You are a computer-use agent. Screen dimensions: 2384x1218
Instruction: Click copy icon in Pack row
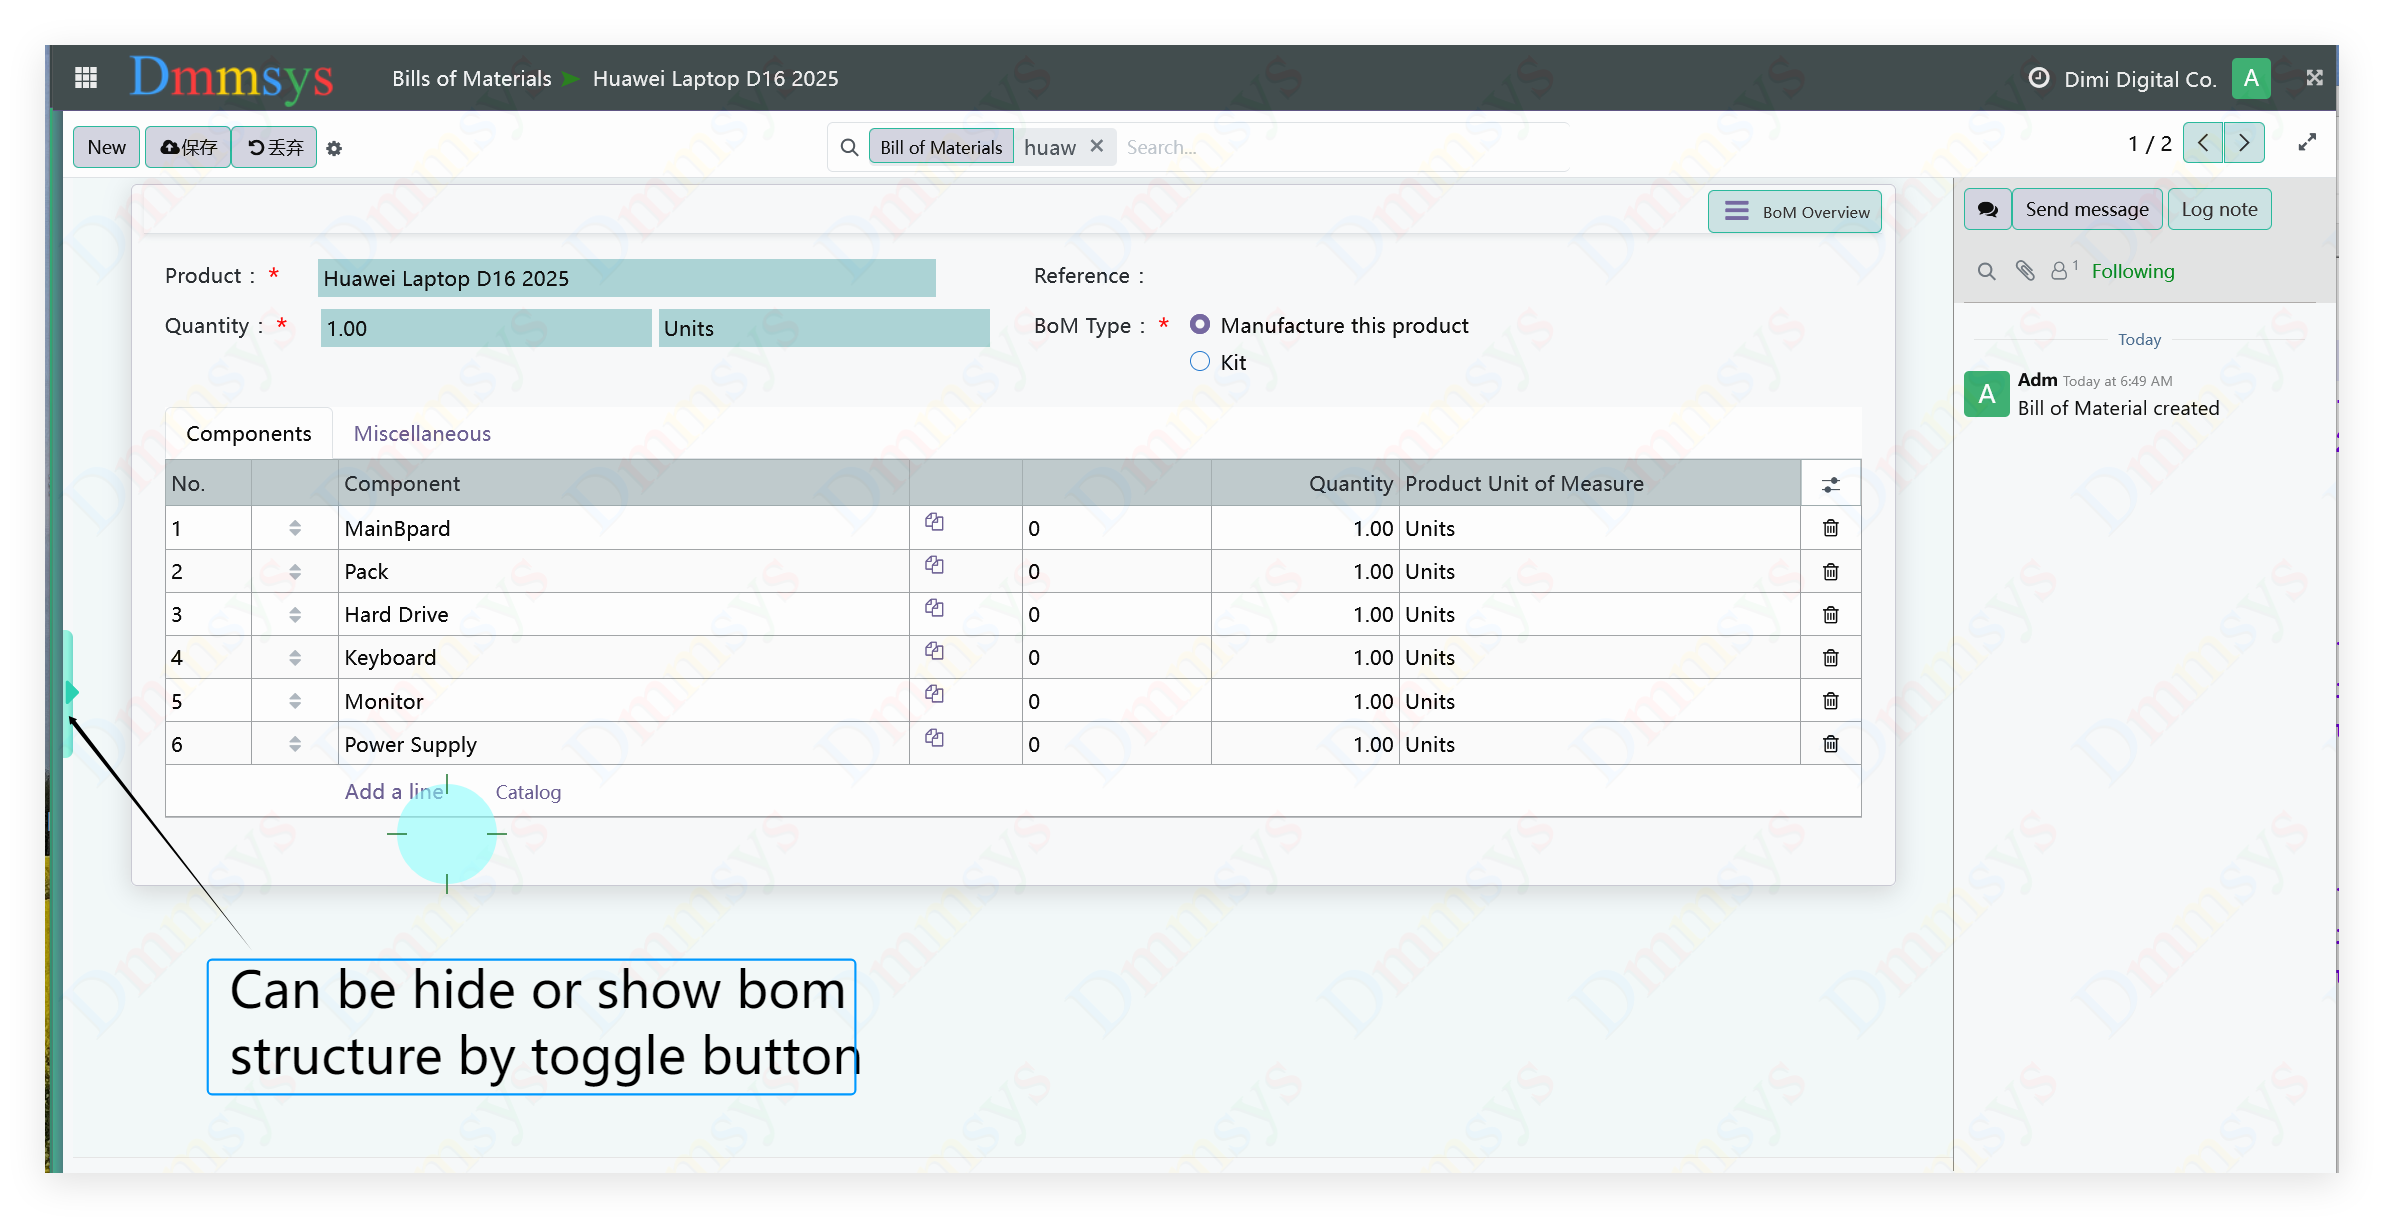click(x=934, y=565)
